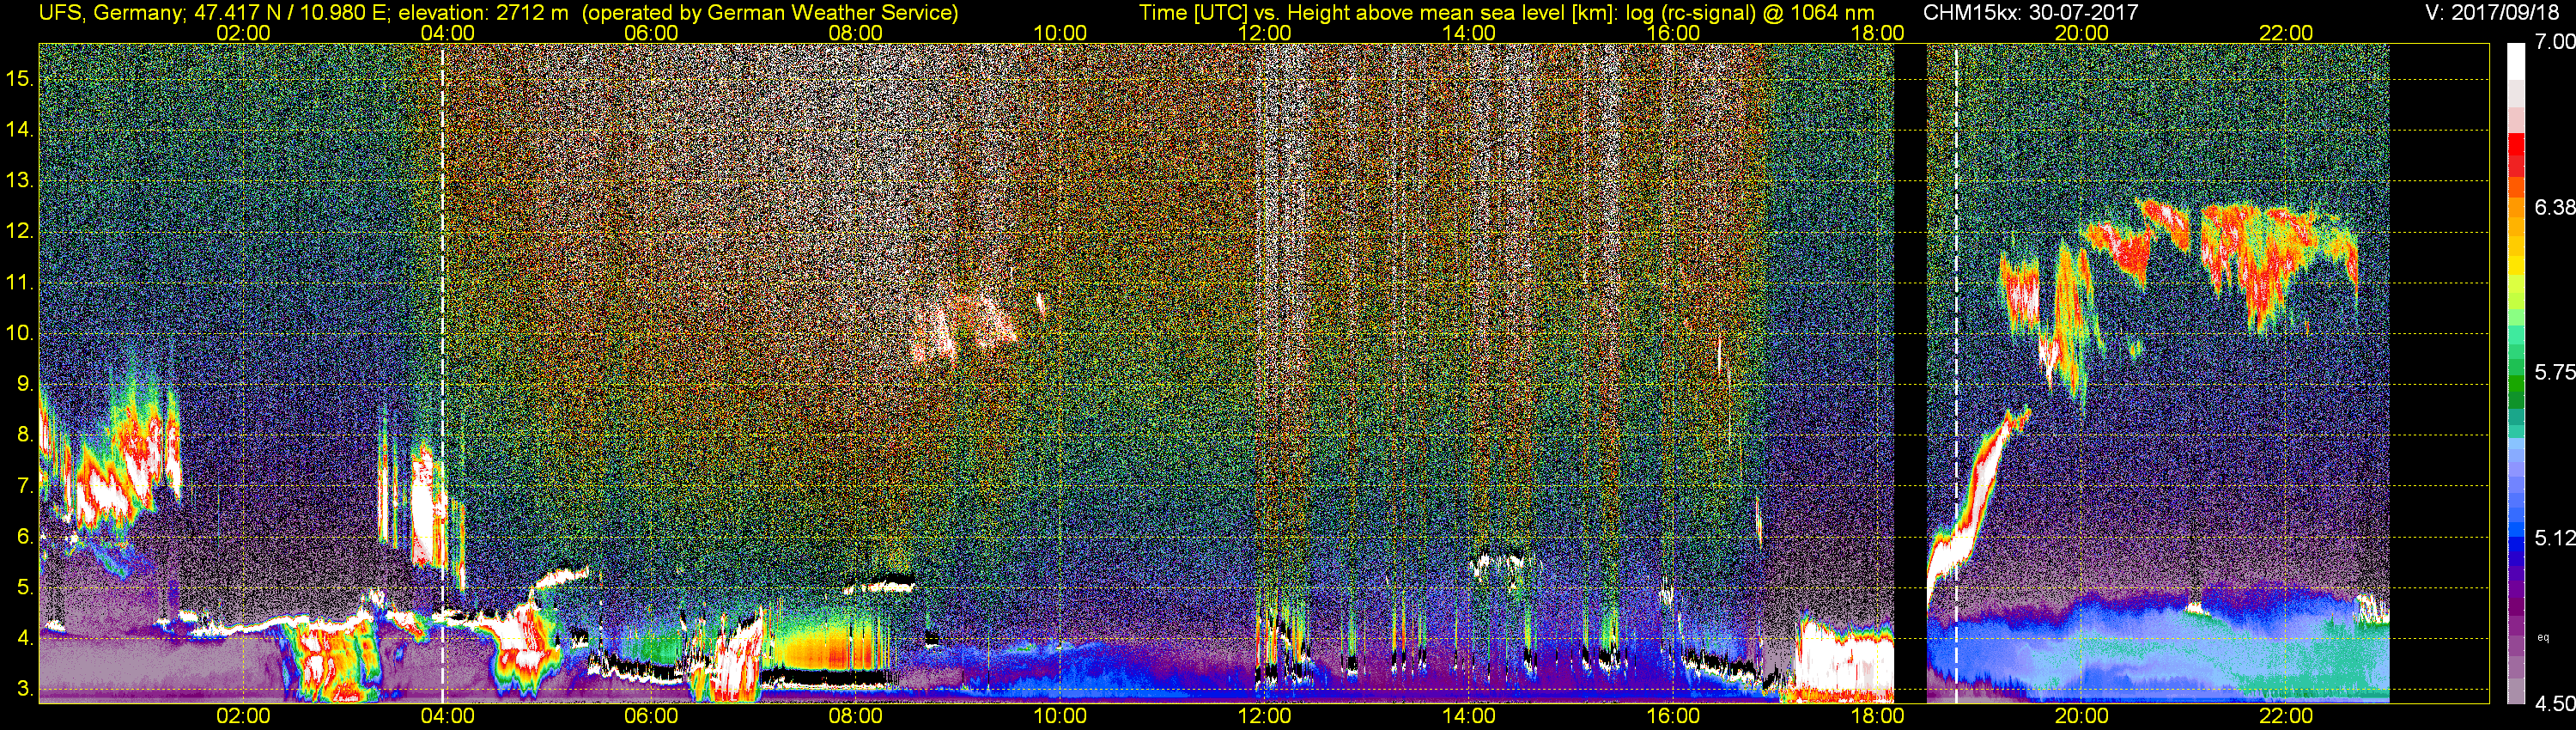Click the colorbar value '6.38'

(2555, 207)
